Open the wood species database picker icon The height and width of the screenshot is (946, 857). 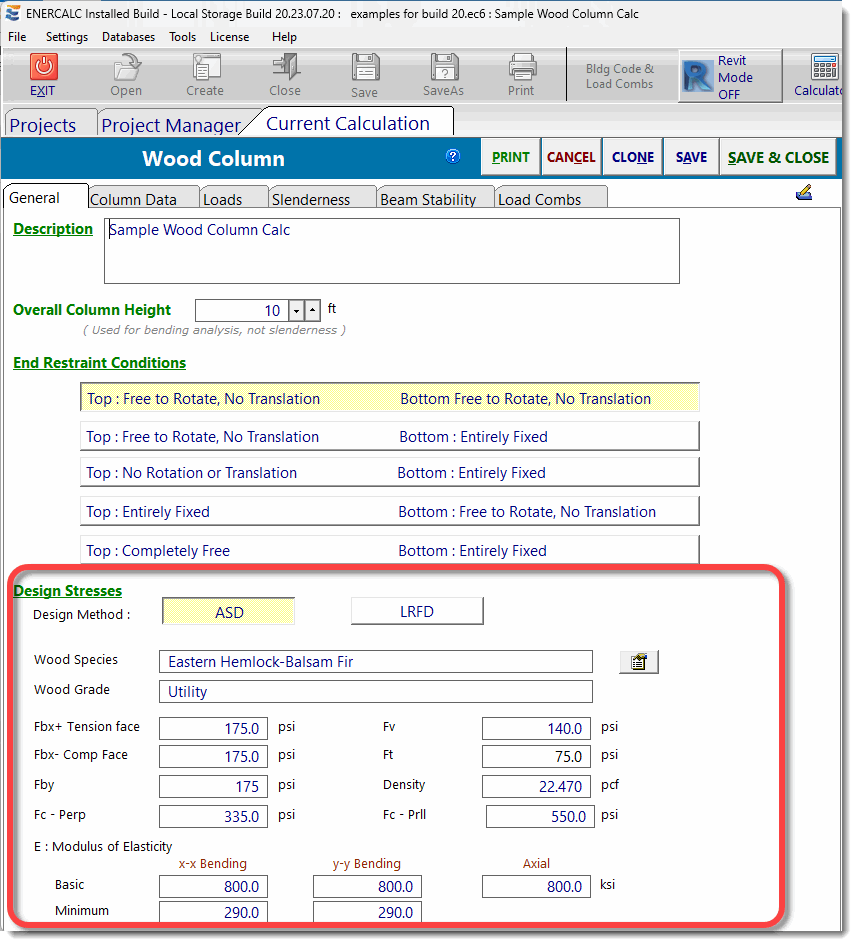click(x=638, y=661)
